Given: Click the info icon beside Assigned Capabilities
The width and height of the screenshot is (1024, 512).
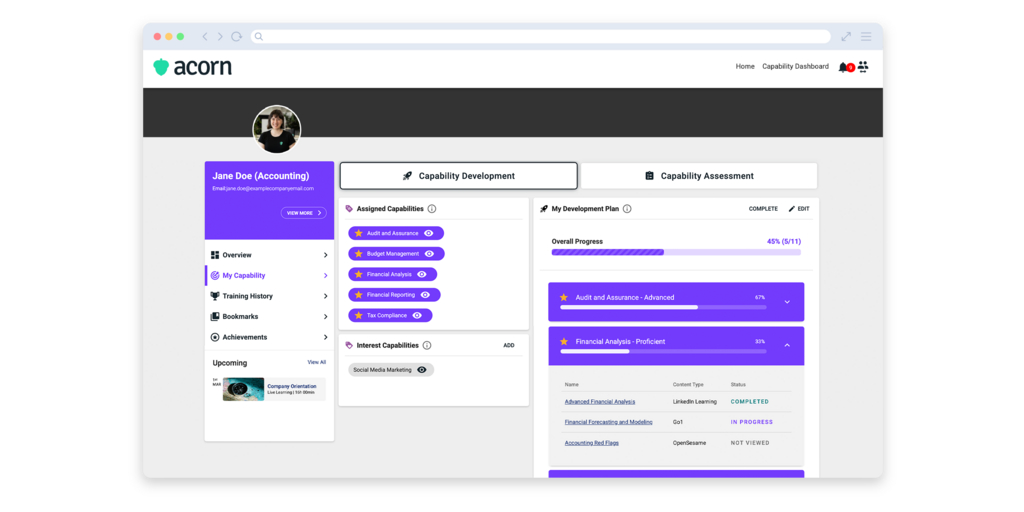Looking at the screenshot, I should coord(432,209).
